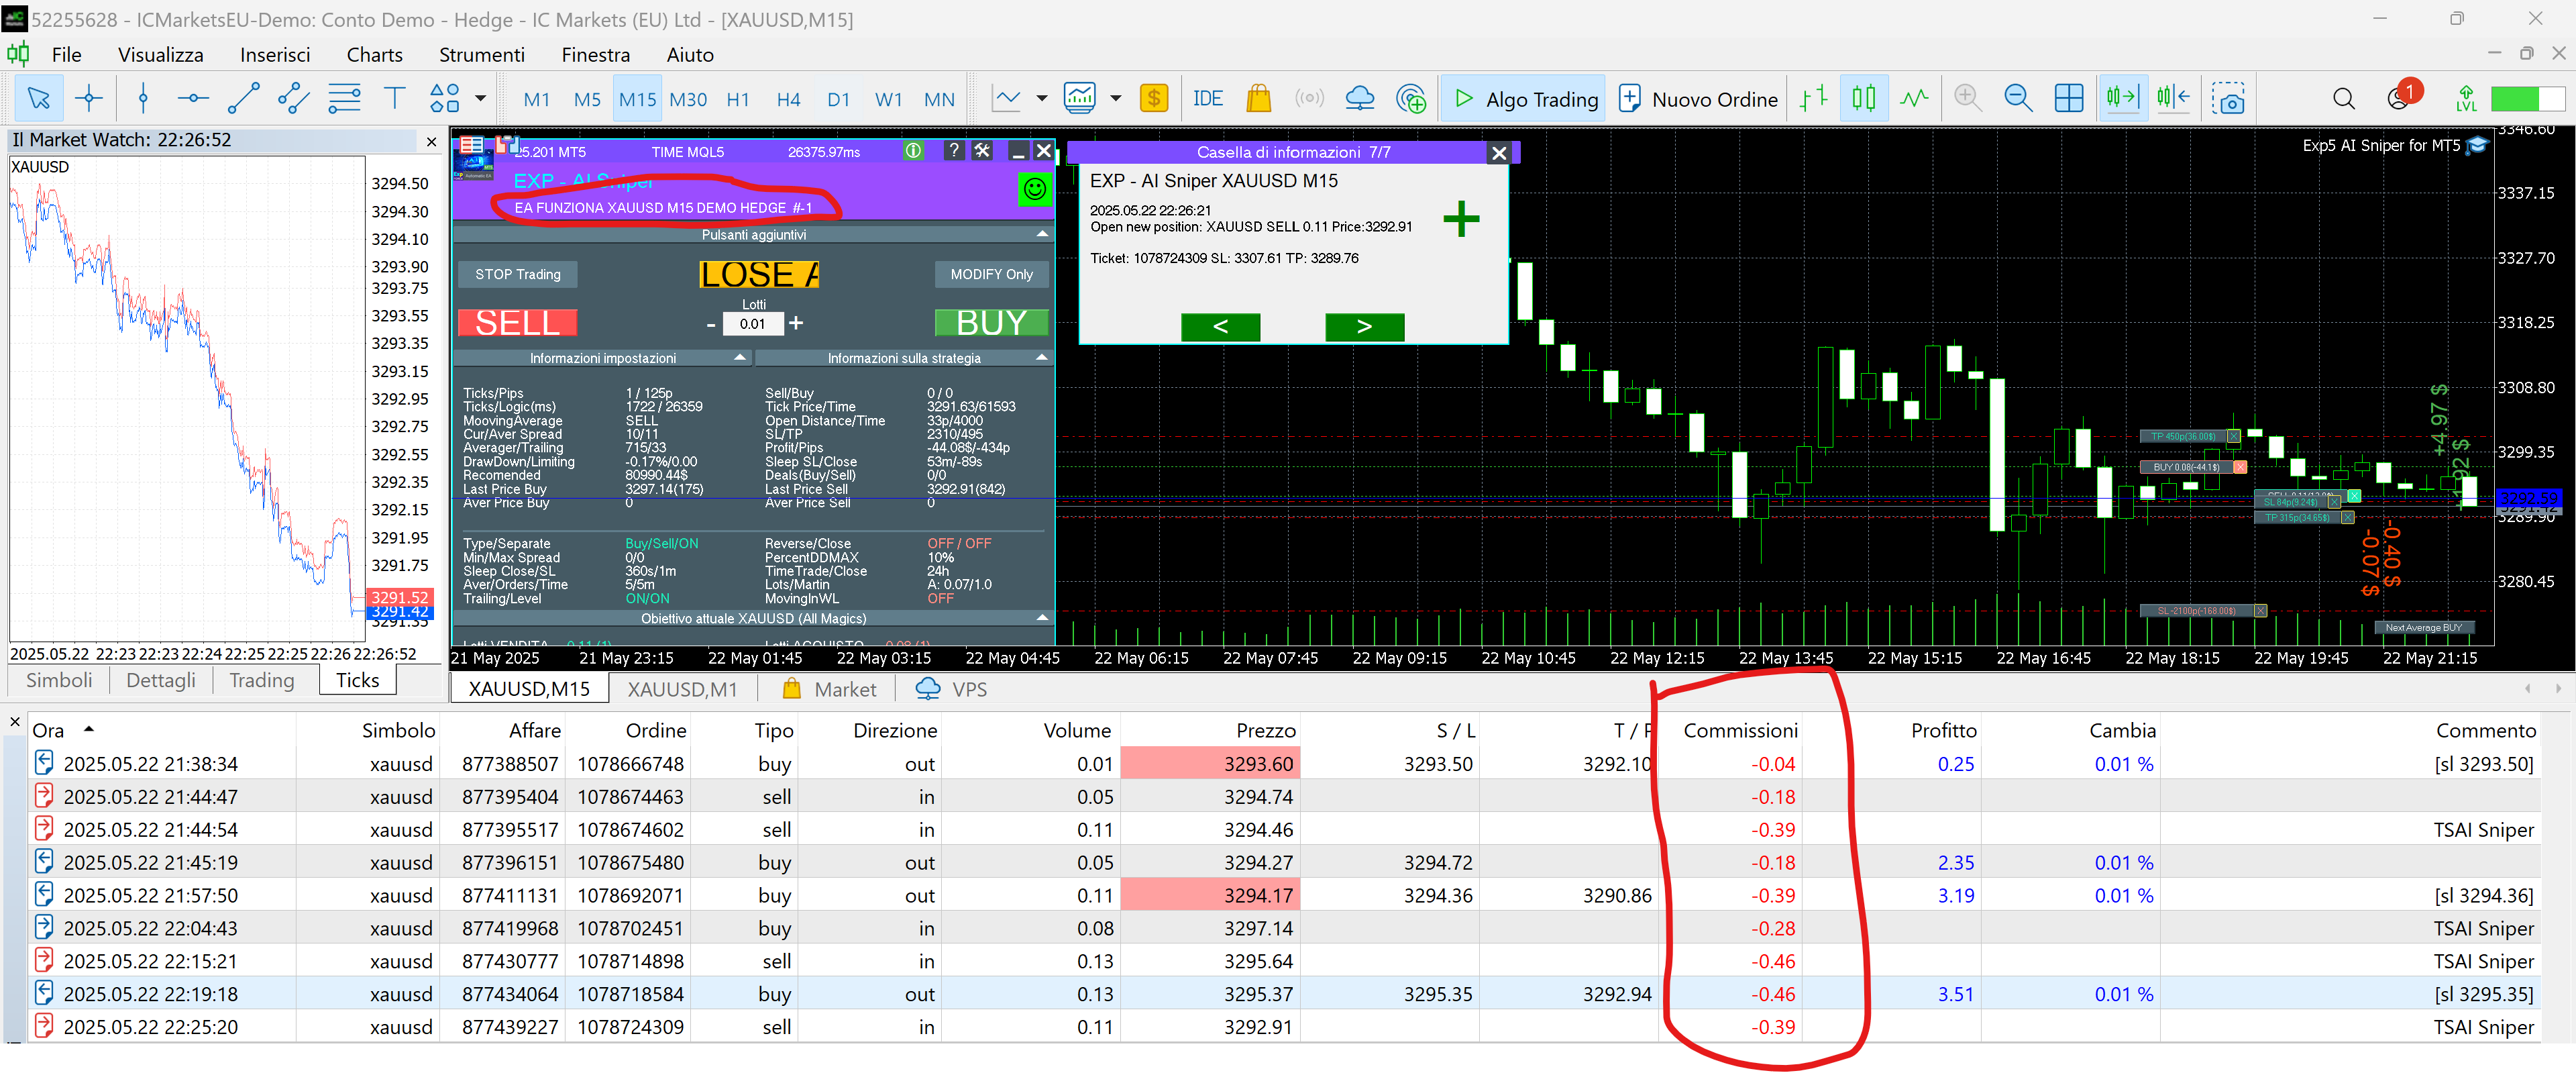Switch timeframe to M30
The height and width of the screenshot is (1073, 2576).
coord(688,99)
